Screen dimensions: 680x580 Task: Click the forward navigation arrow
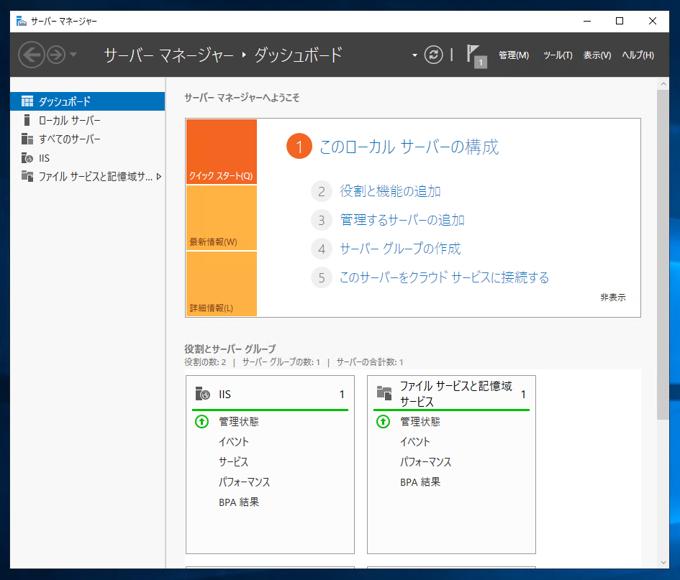pyautogui.click(x=56, y=55)
